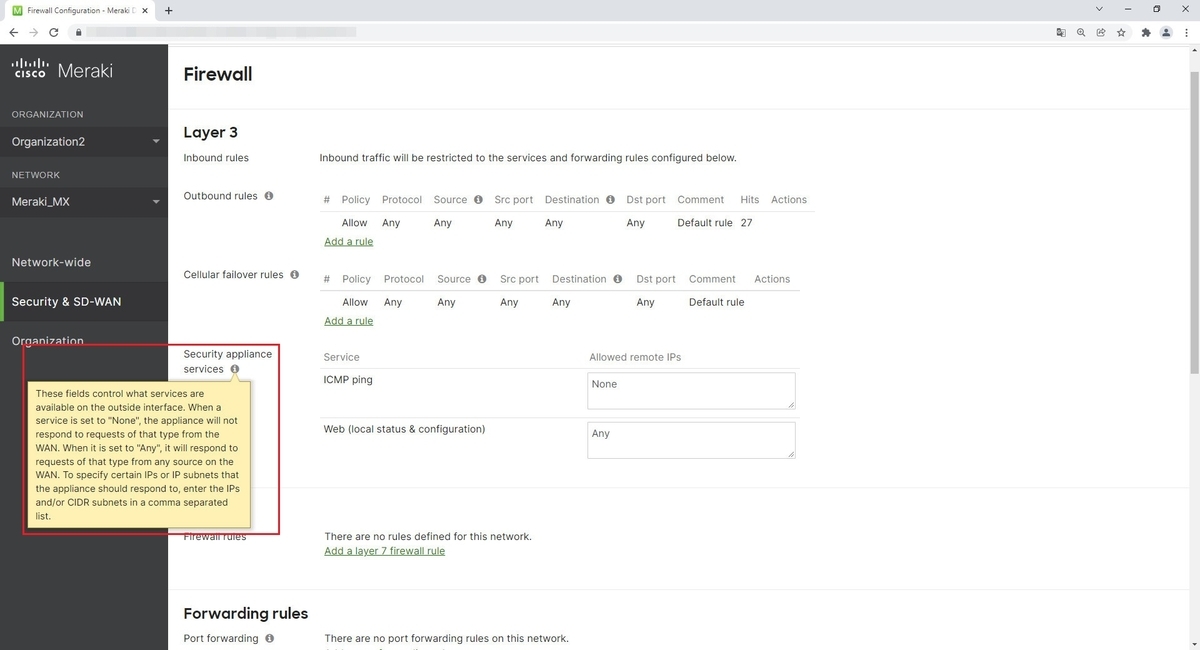
Task: Open Chrome's three-dot menu
Action: point(1186,32)
